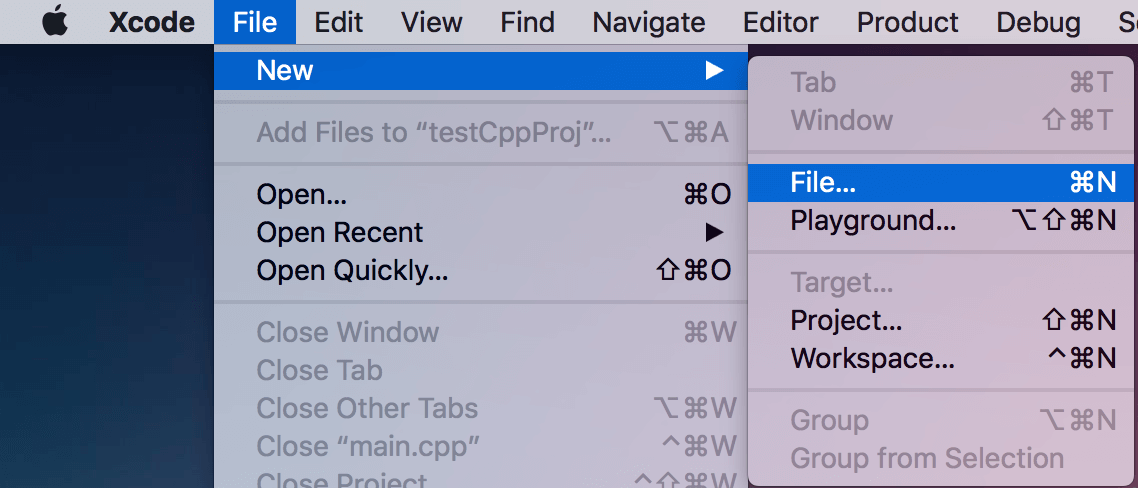Select Playground… from the New submenu
The height and width of the screenshot is (488, 1138).
point(872,220)
